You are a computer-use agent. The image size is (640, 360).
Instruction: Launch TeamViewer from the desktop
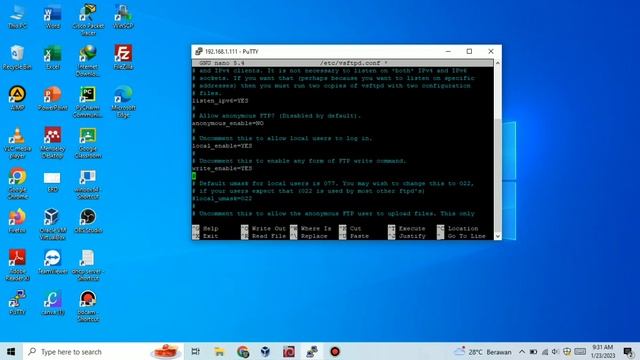click(x=53, y=262)
